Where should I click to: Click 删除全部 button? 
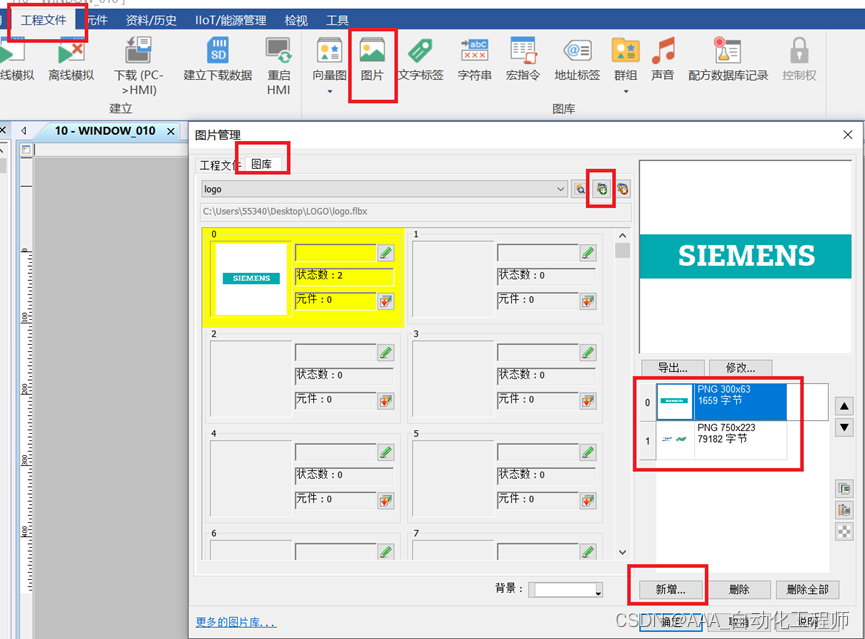[808, 589]
